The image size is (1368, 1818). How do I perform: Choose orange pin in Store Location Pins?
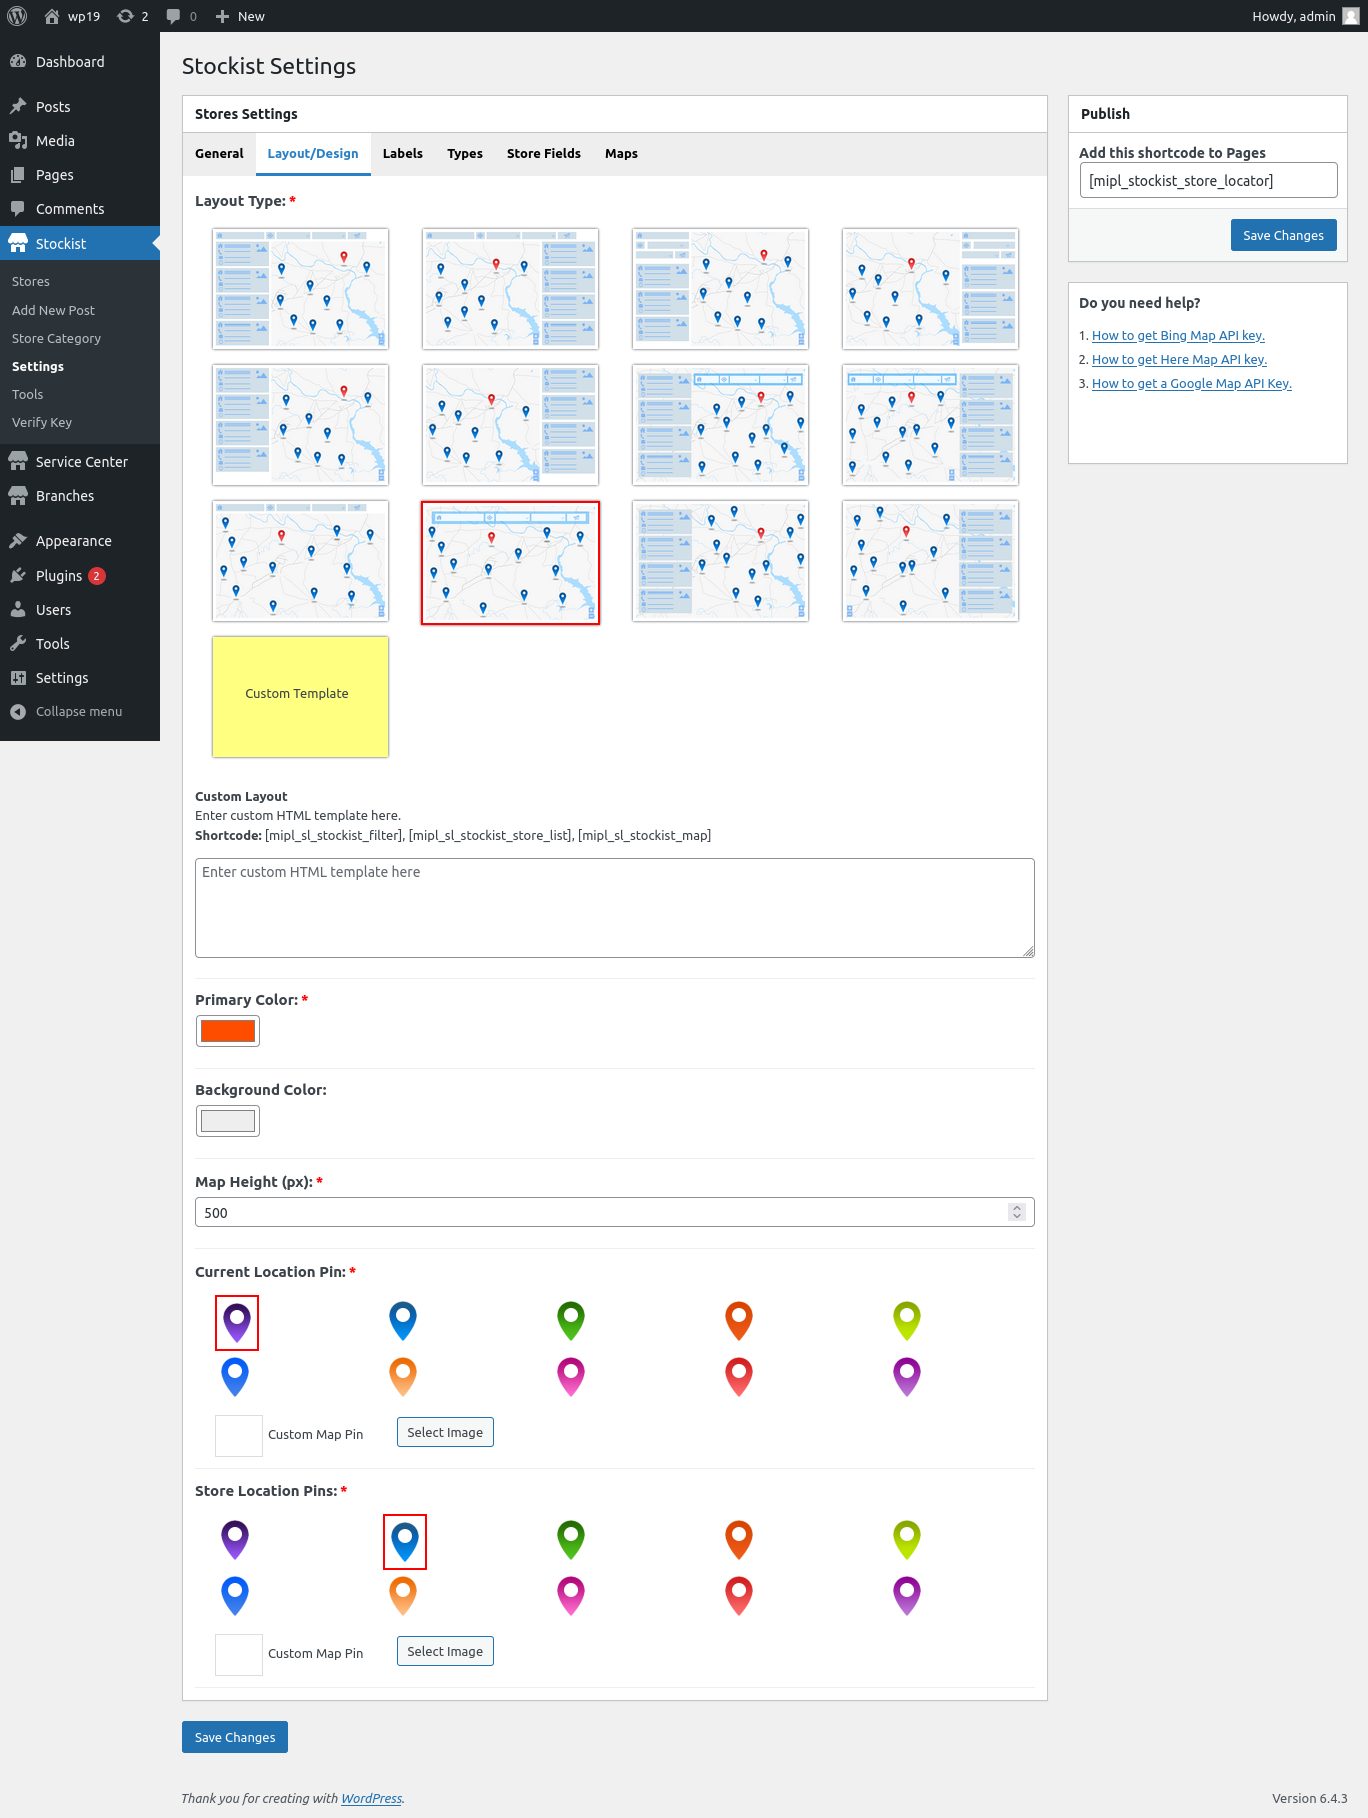click(x=403, y=1595)
